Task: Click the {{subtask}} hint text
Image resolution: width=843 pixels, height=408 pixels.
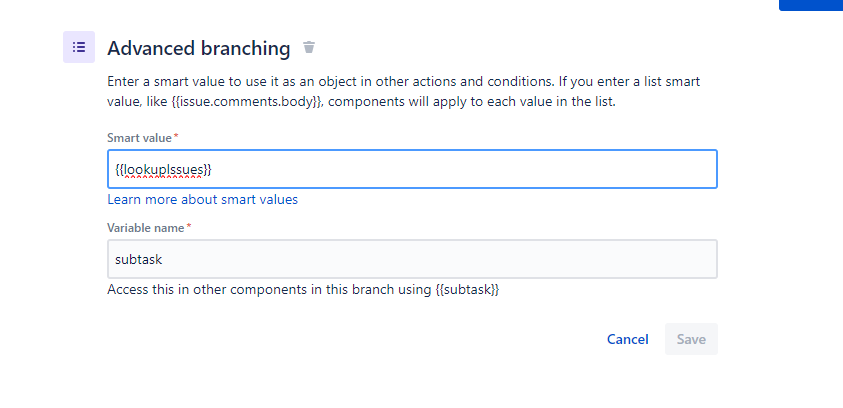Action: [467, 290]
